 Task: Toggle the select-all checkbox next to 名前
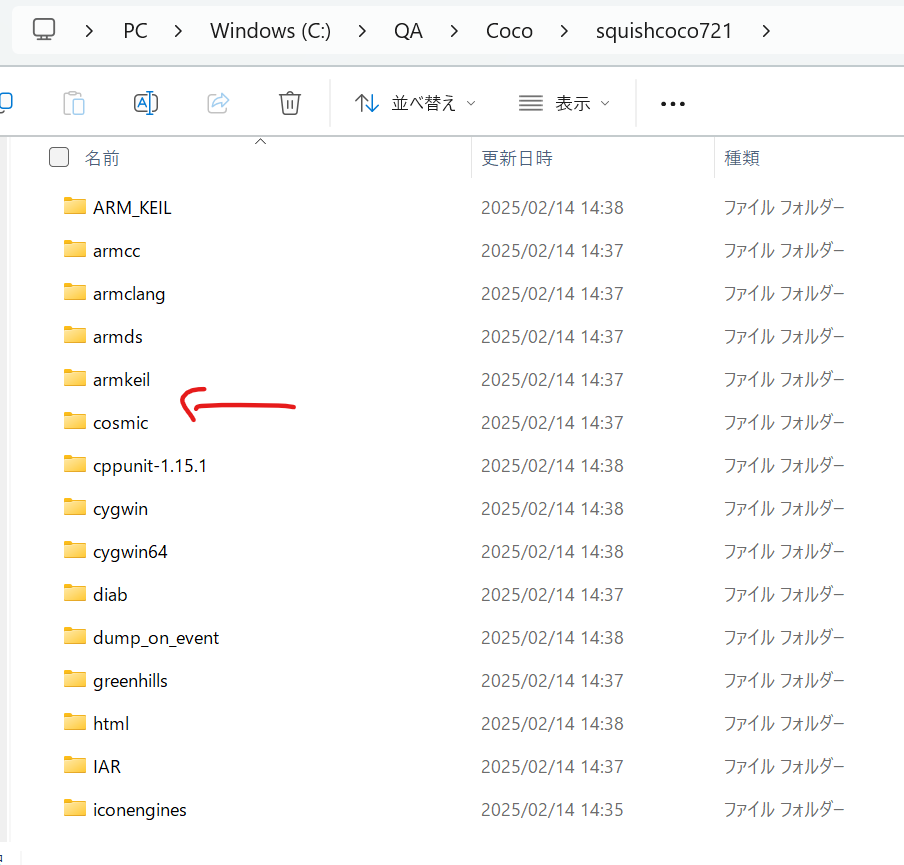click(x=59, y=157)
